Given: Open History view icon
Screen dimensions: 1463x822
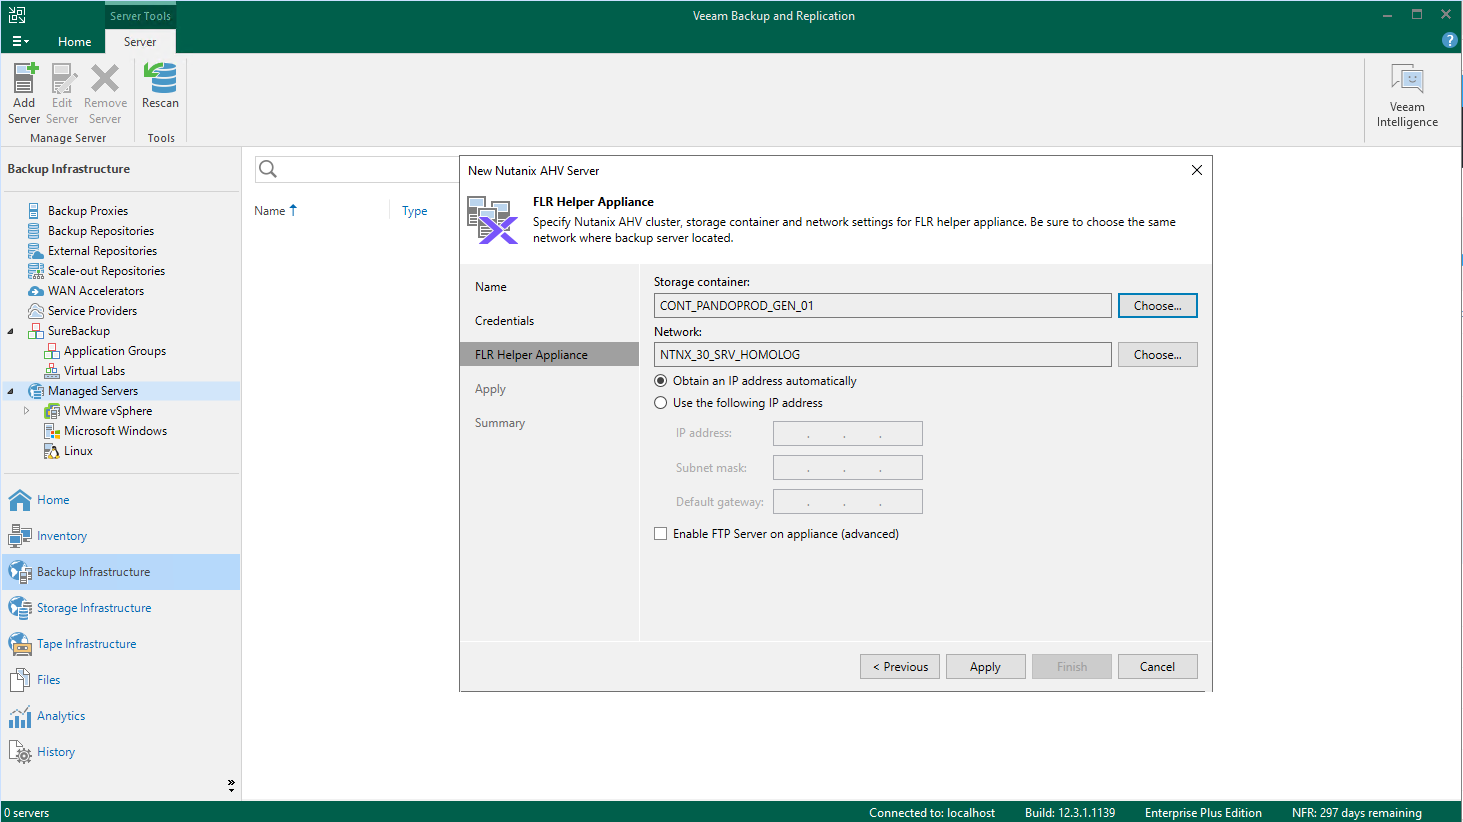Looking at the screenshot, I should click(20, 752).
